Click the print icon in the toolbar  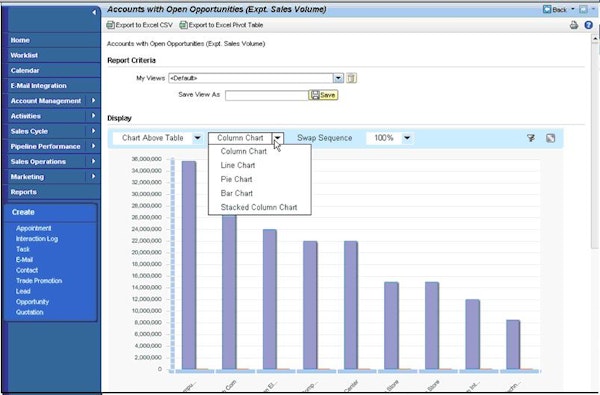tap(574, 25)
